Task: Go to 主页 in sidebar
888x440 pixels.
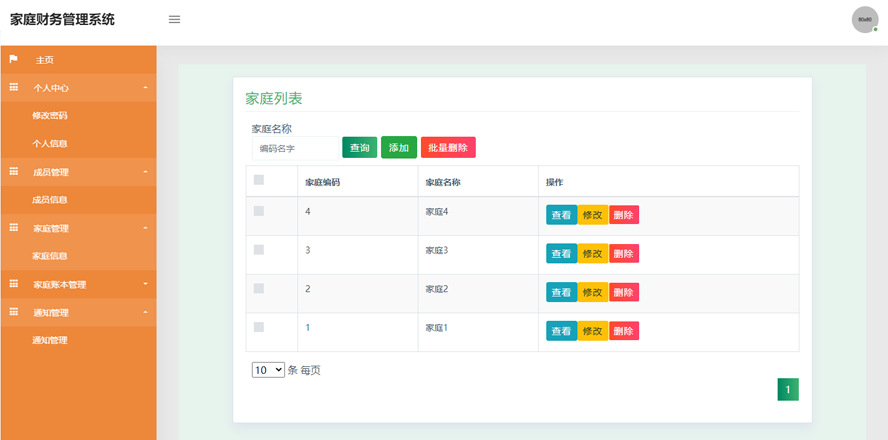Action: [45, 60]
